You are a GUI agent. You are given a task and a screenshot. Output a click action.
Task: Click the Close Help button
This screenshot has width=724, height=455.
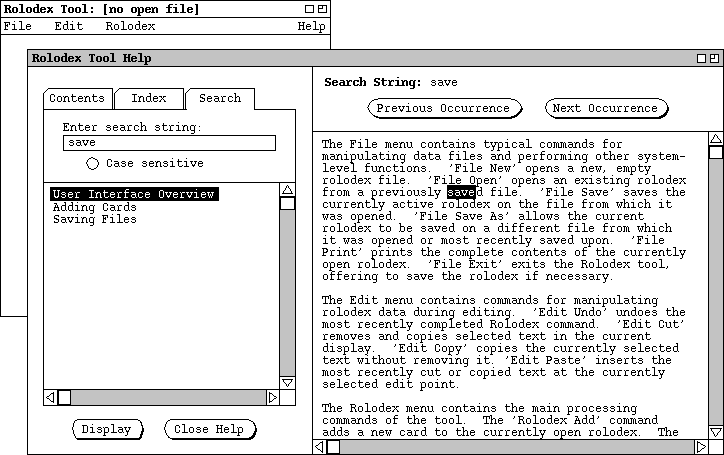click(x=209, y=429)
